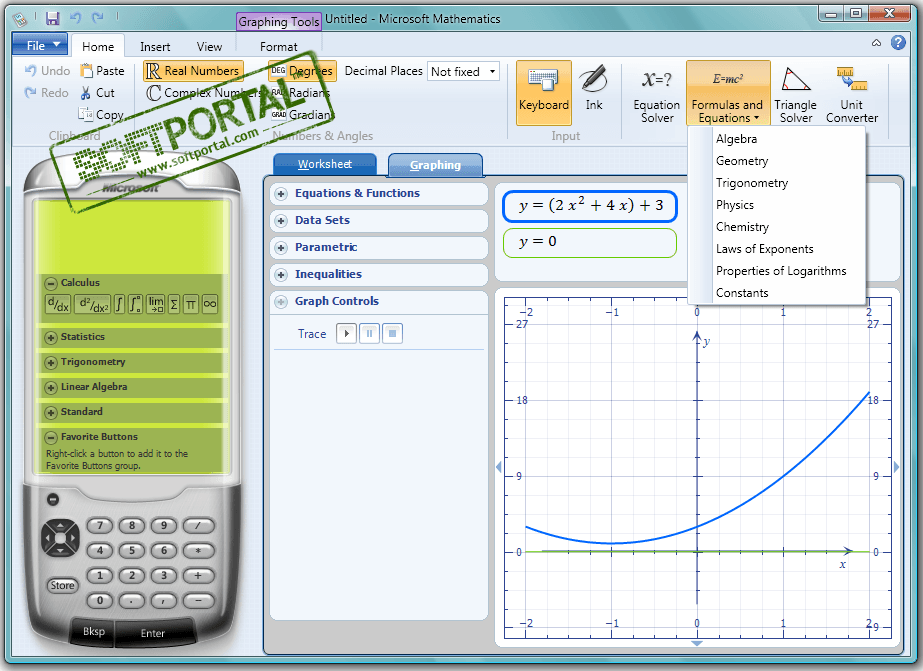Minimize the ribbon with the caret icon
Image resolution: width=923 pixels, height=671 pixels.
876,43
